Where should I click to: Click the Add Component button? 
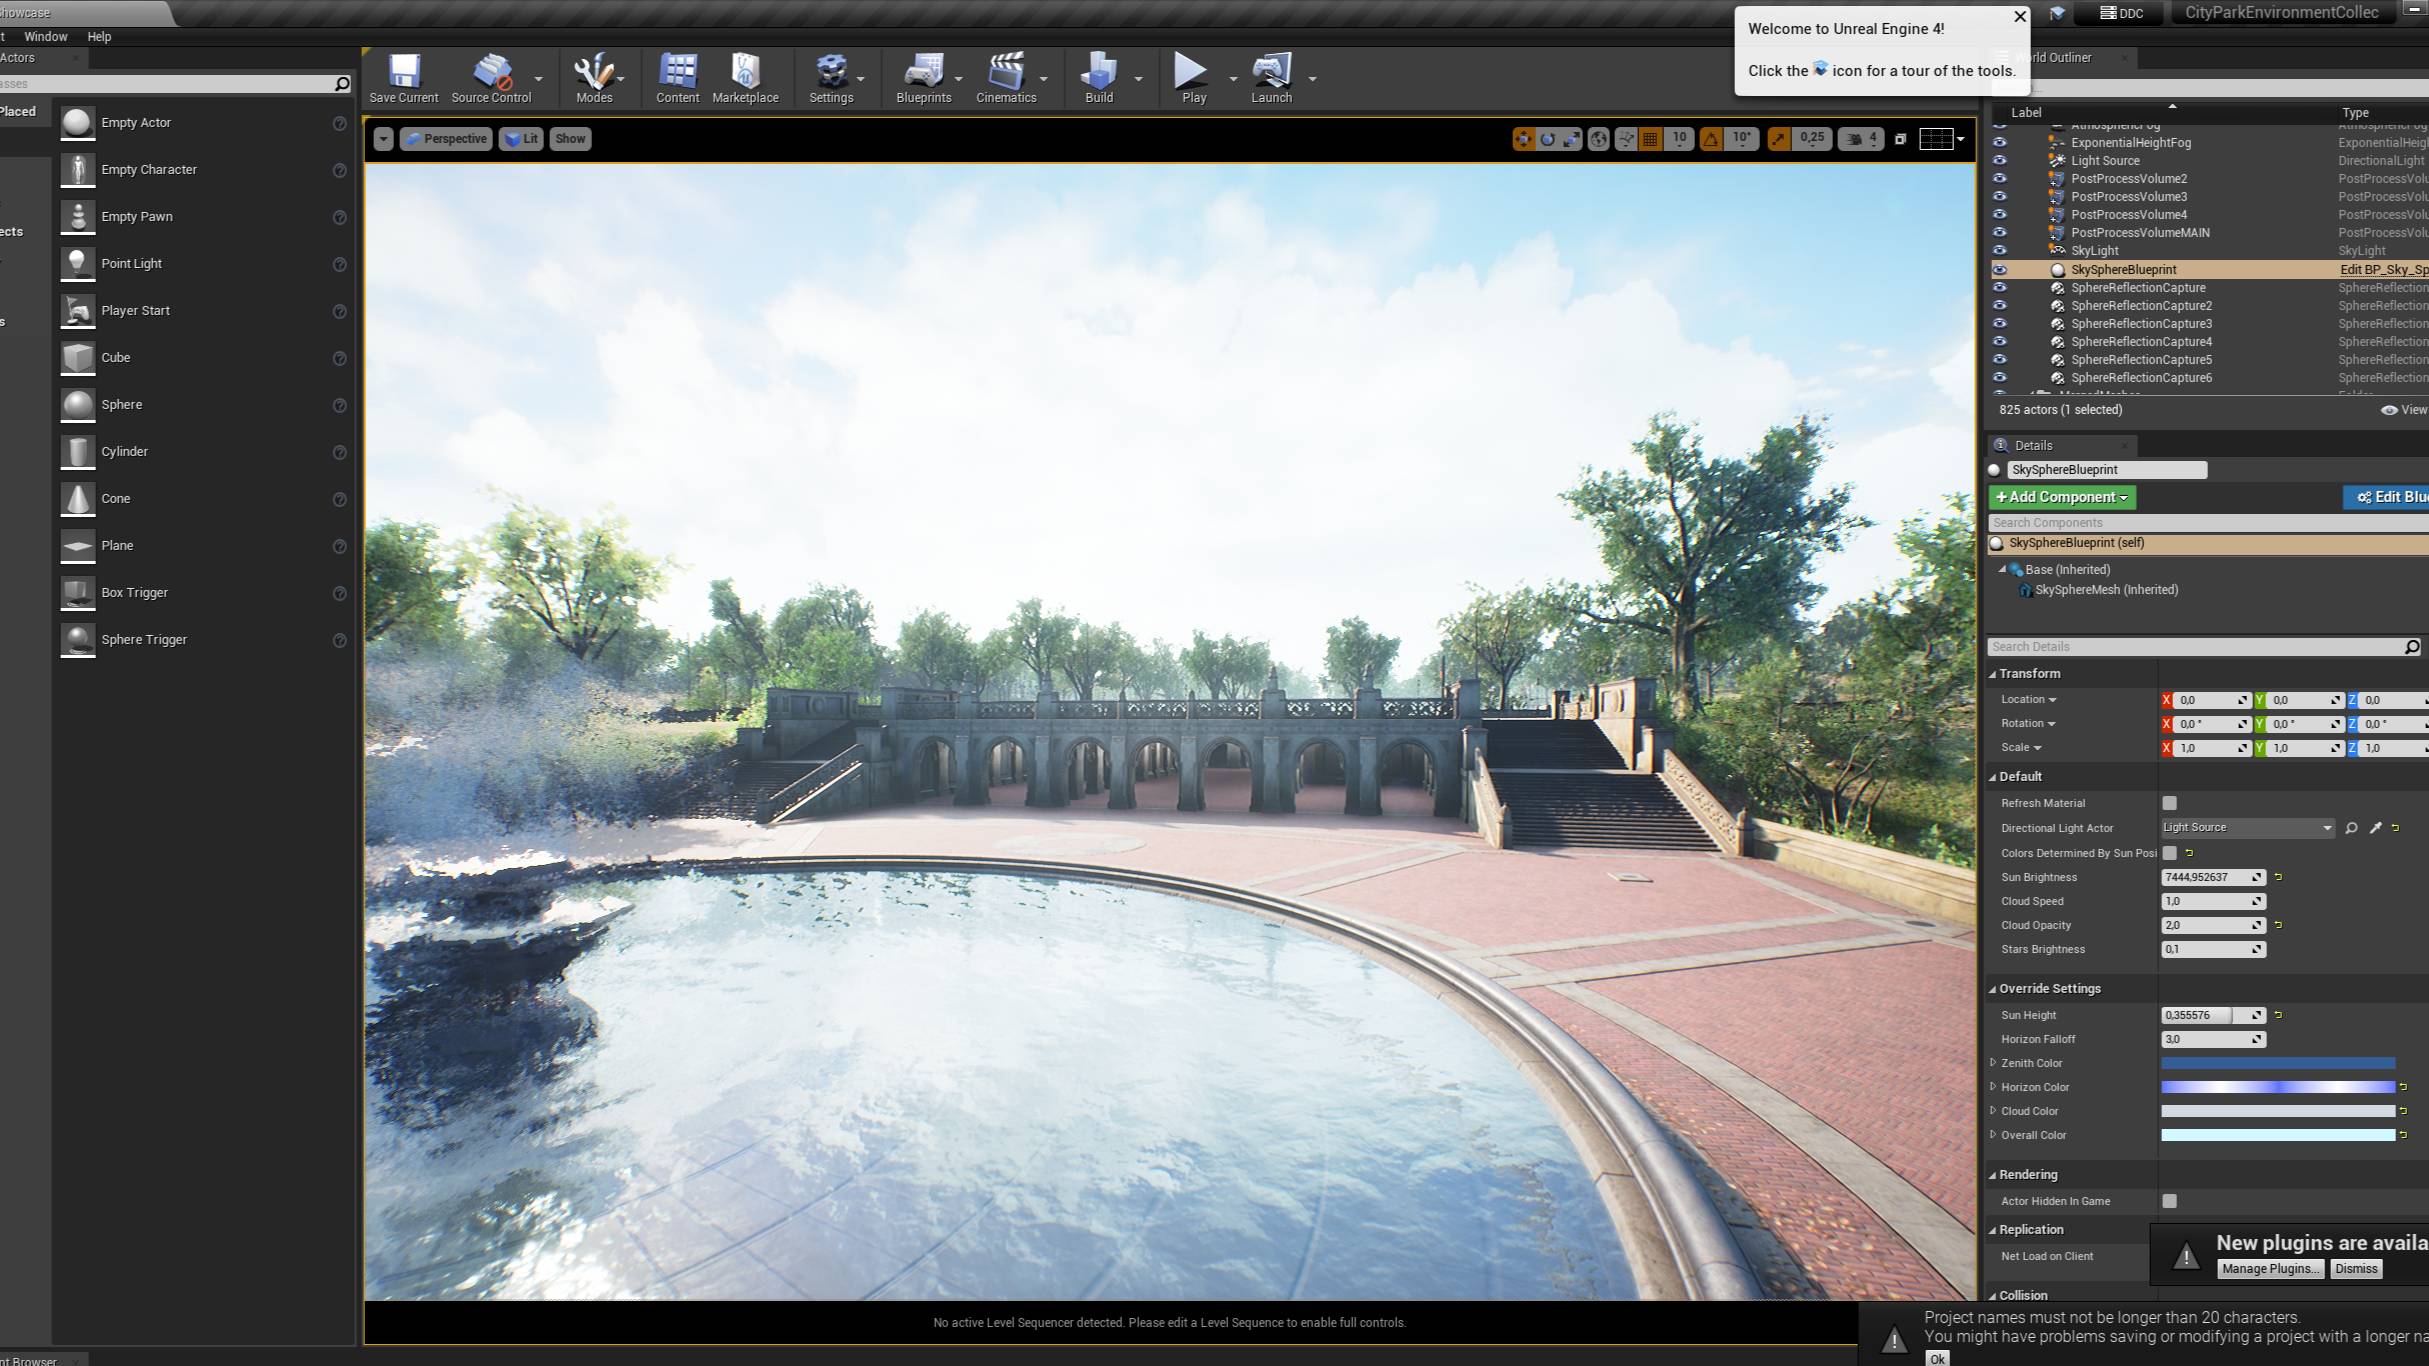2062,497
